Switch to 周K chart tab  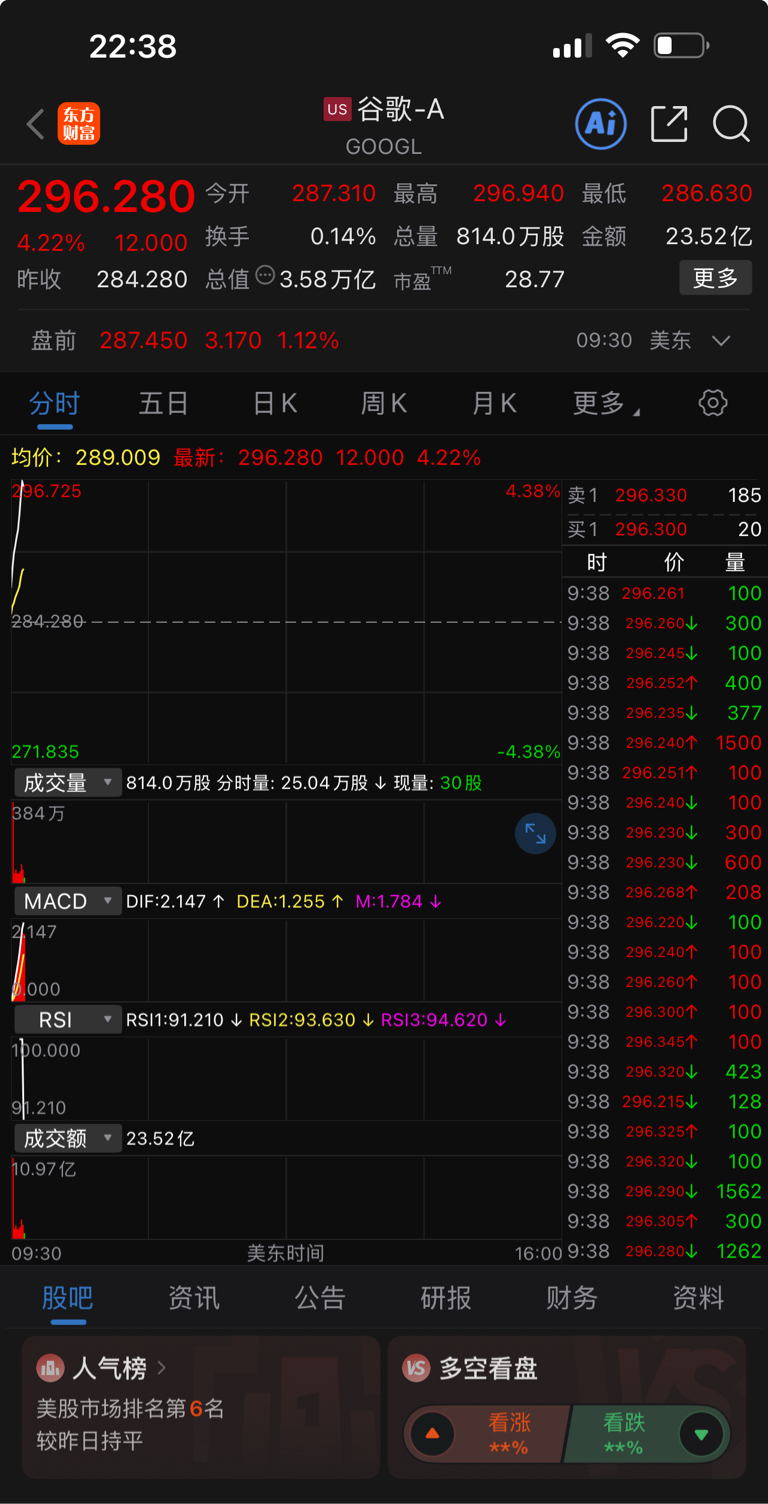(x=384, y=403)
